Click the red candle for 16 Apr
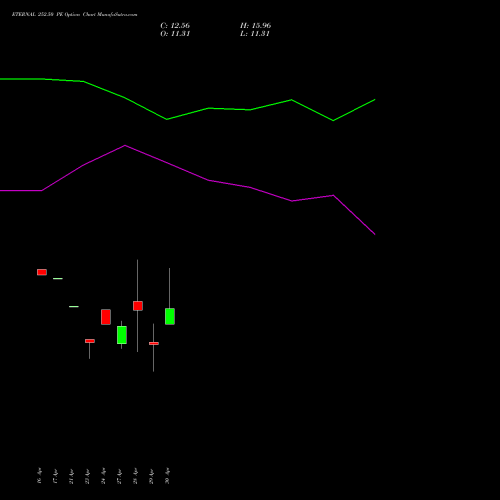 coord(42,272)
